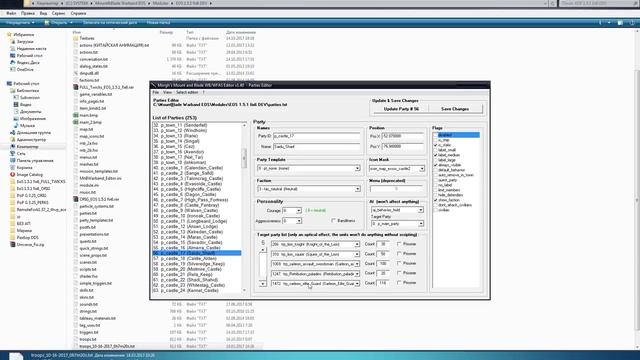Screen dimensions: 640x360
Task: Open Загрузки downloads in Explorer sidebar
Action: pos(24,42)
